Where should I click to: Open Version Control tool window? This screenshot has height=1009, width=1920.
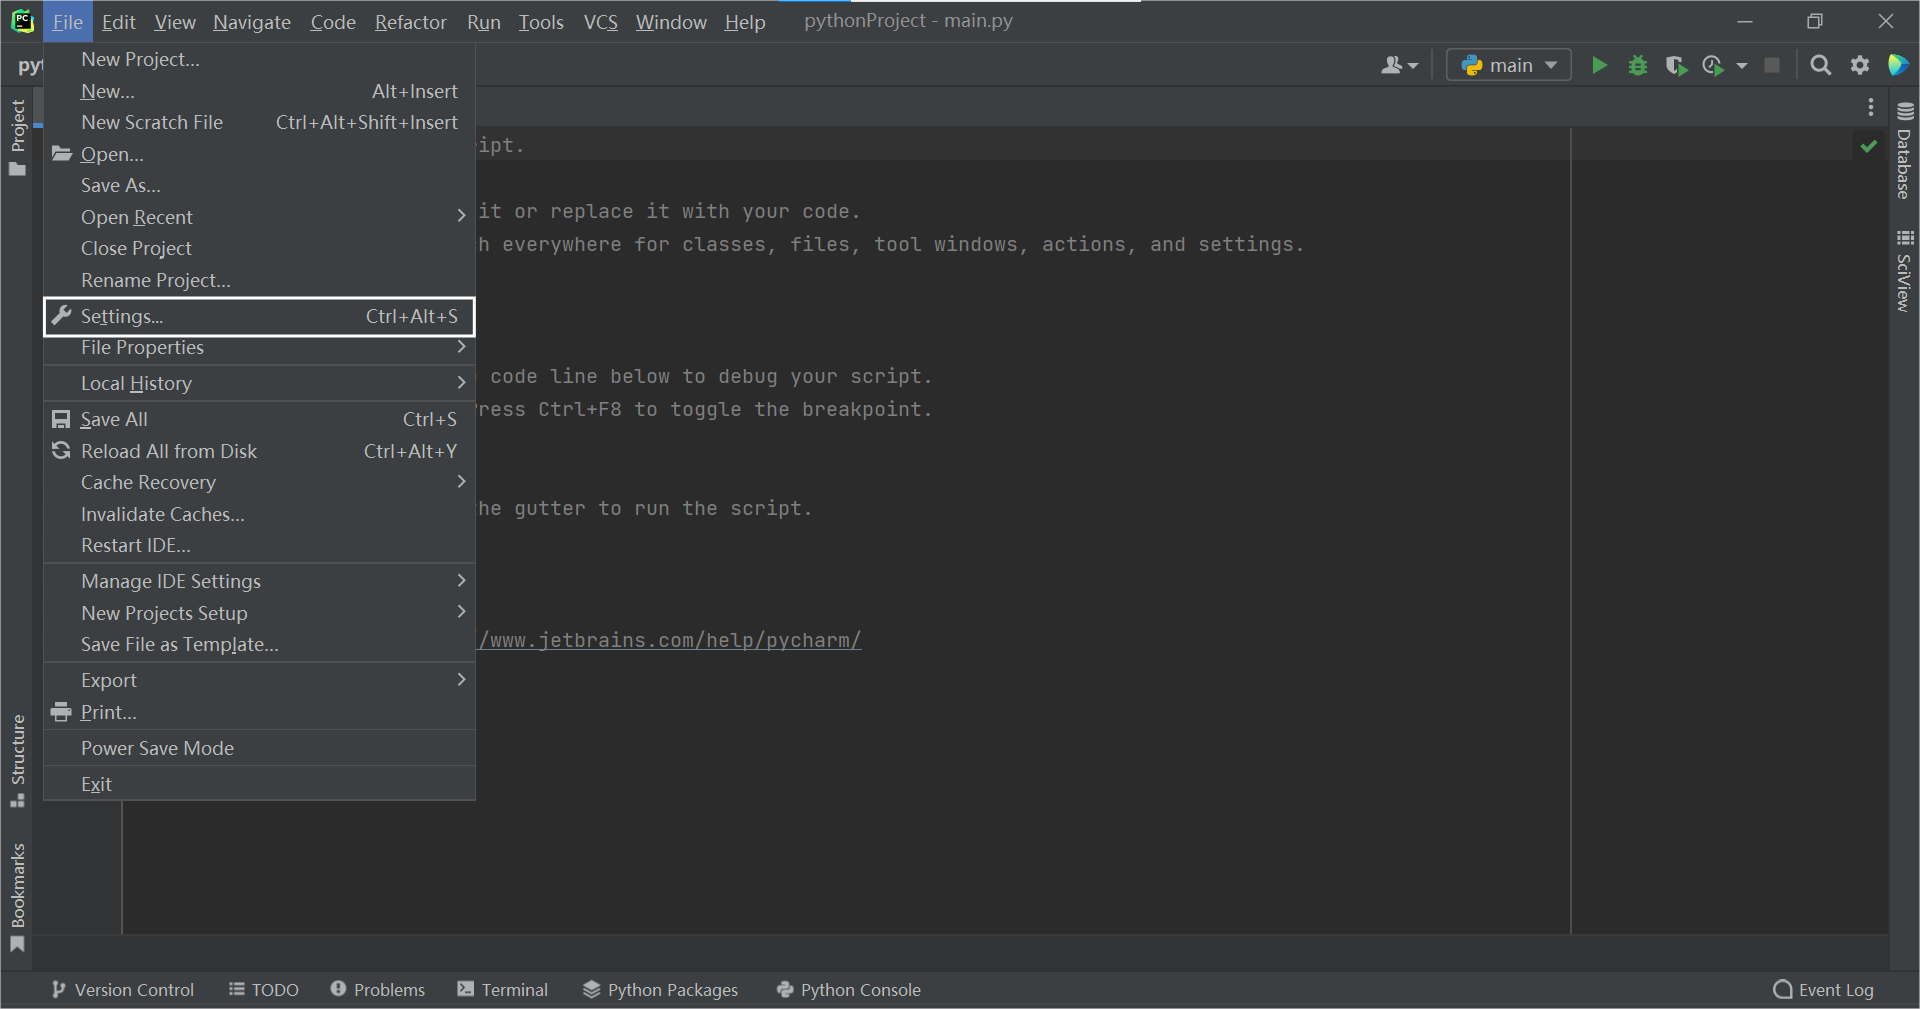[x=122, y=989]
